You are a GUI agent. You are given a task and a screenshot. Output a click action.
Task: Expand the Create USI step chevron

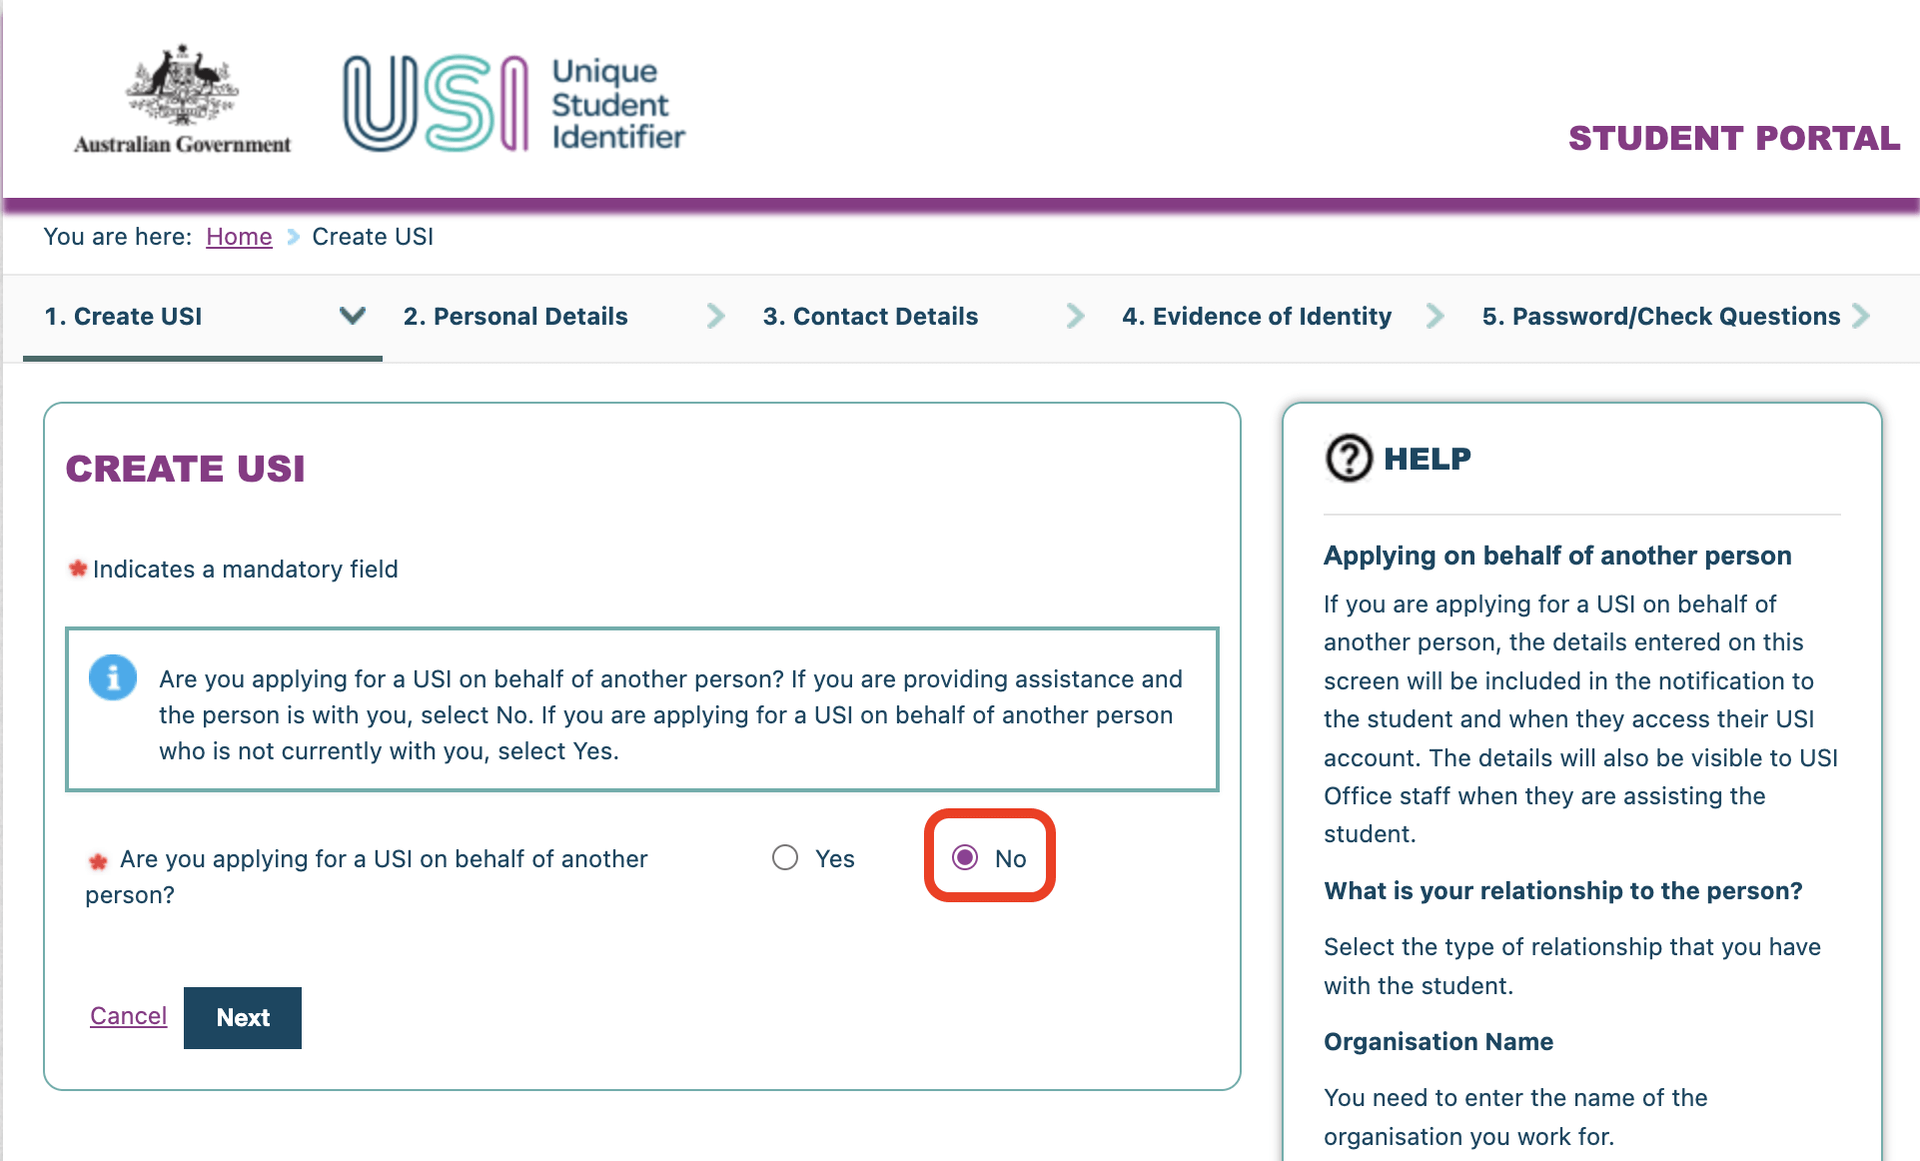352,316
